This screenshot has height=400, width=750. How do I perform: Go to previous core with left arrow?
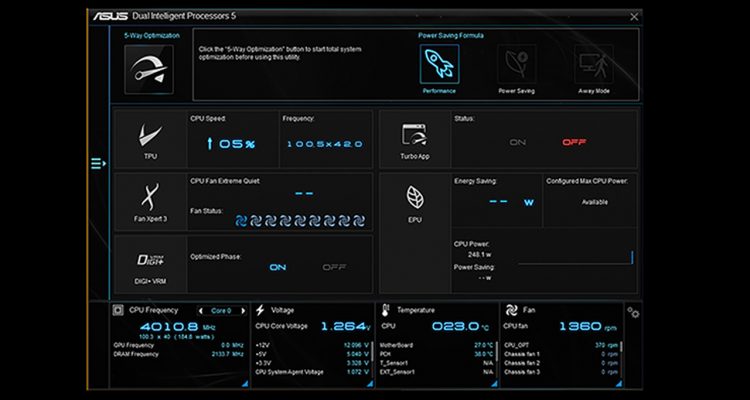tap(201, 311)
